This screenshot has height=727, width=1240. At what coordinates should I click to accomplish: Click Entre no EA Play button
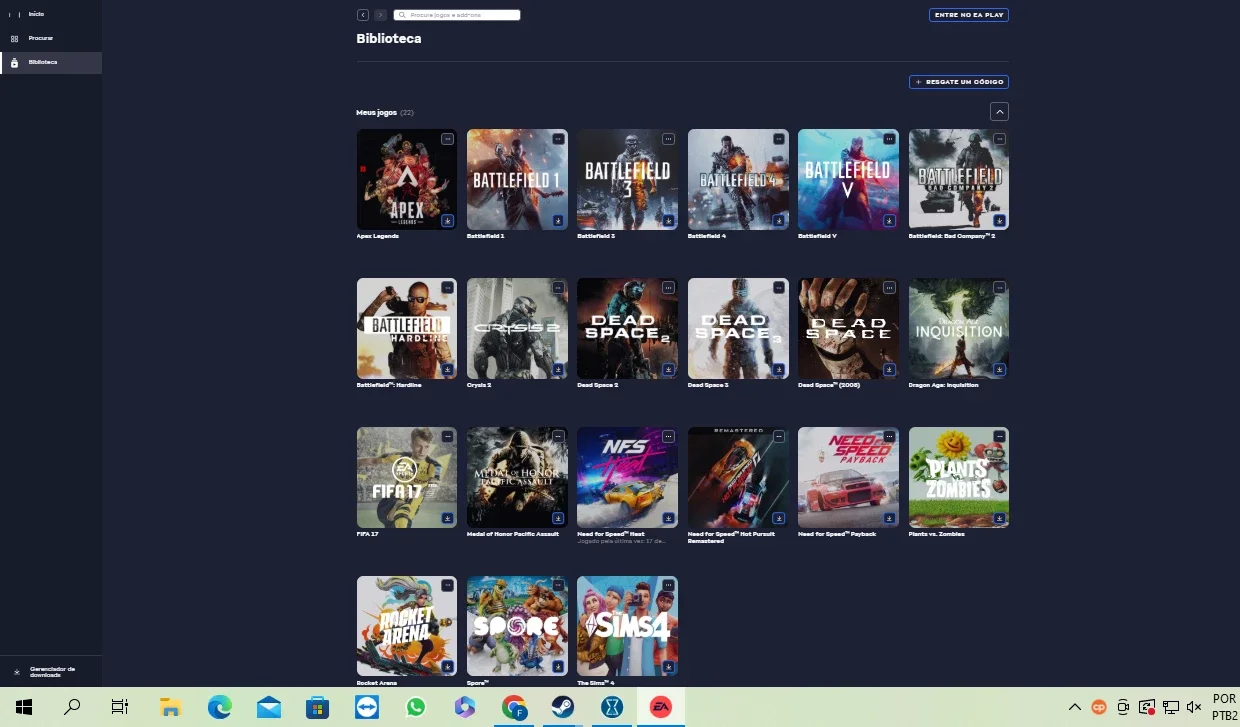pos(969,15)
